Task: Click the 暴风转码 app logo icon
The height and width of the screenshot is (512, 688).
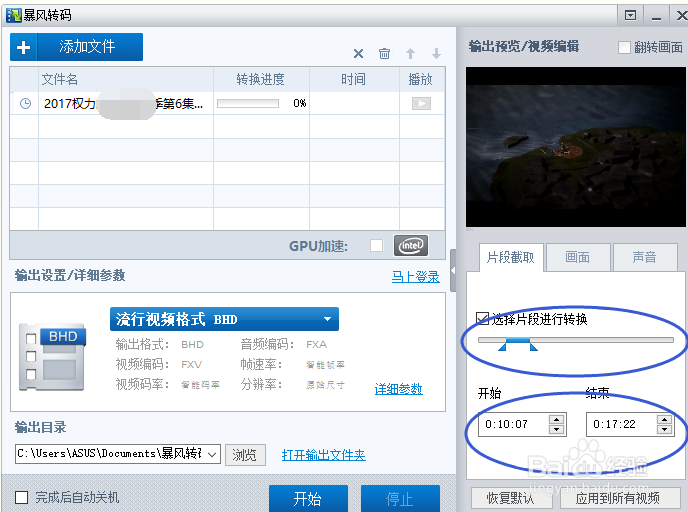Action: (14, 15)
